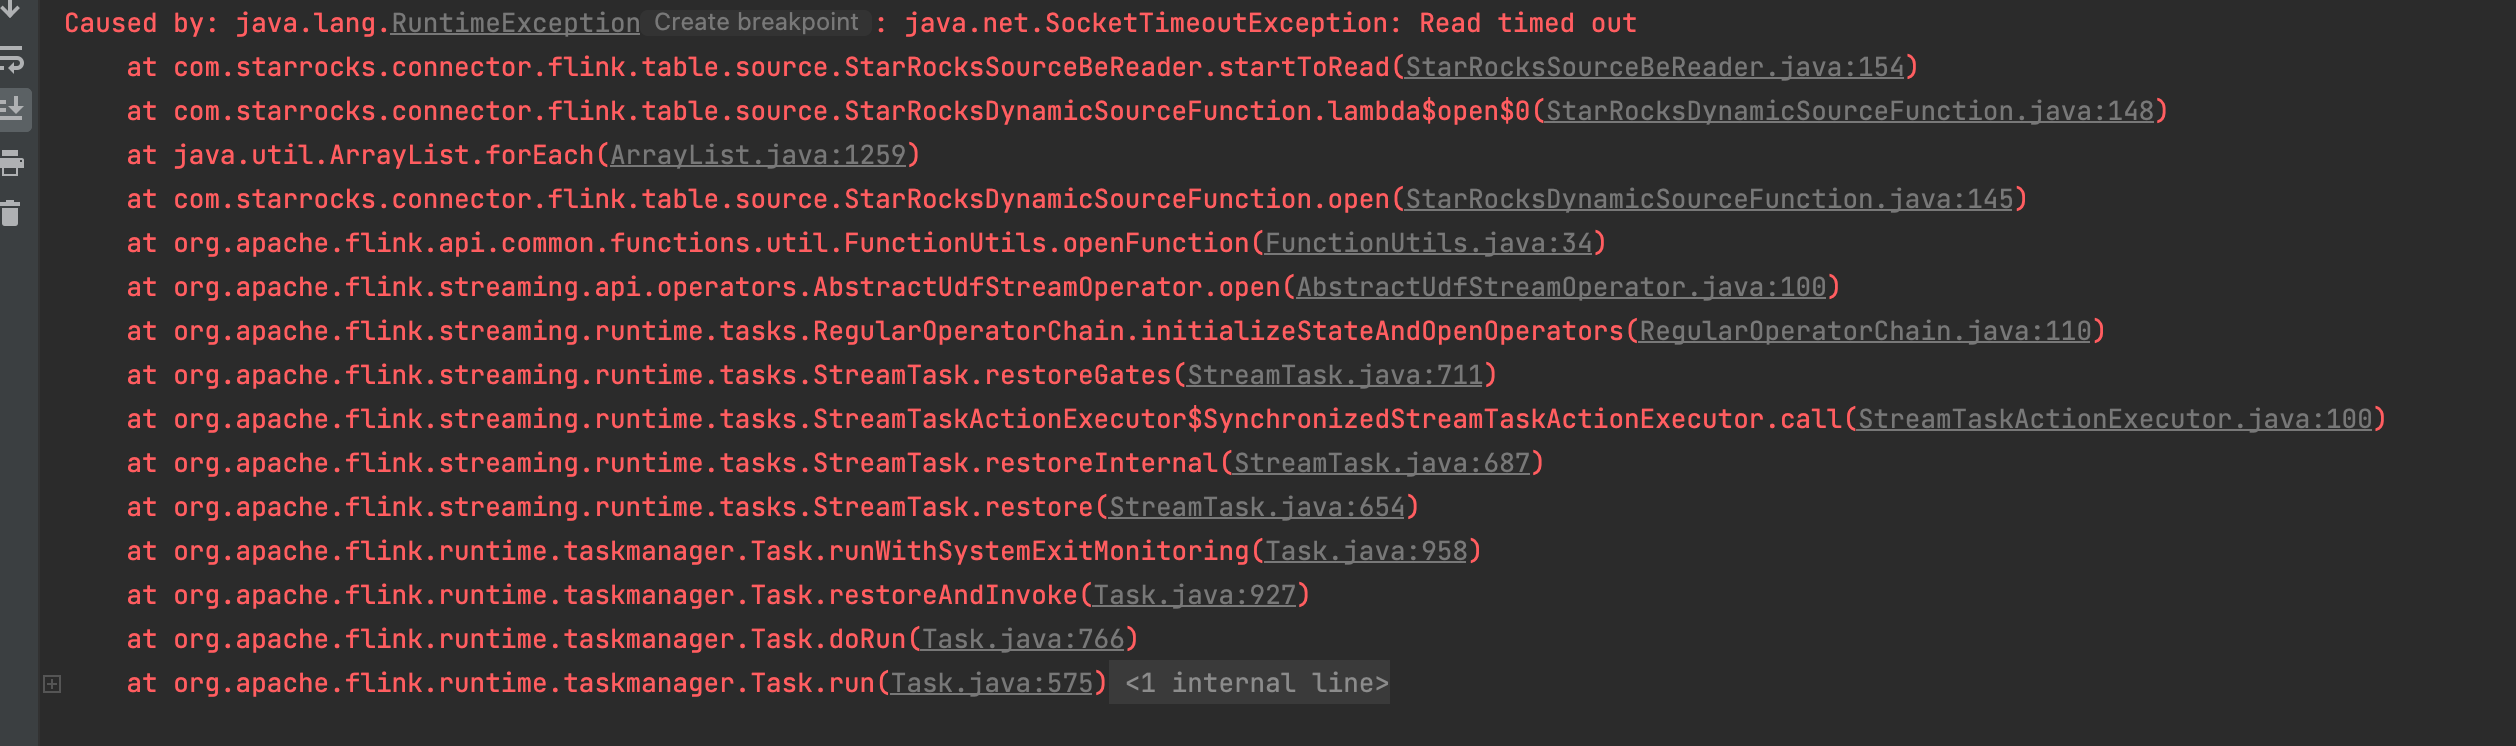
Task: Click the down arrow icon at top of gutter
Action: [x=11, y=9]
